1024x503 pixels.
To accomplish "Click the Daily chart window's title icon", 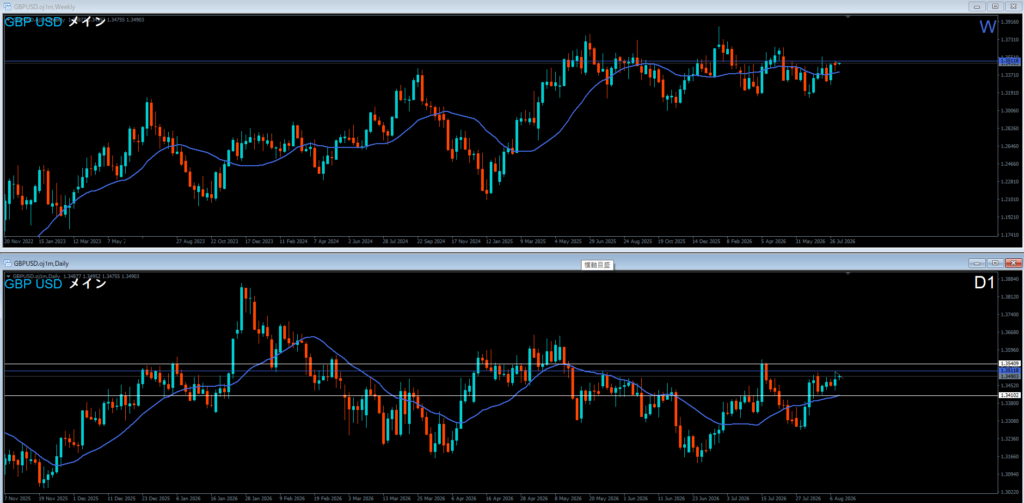I will tap(7, 263).
